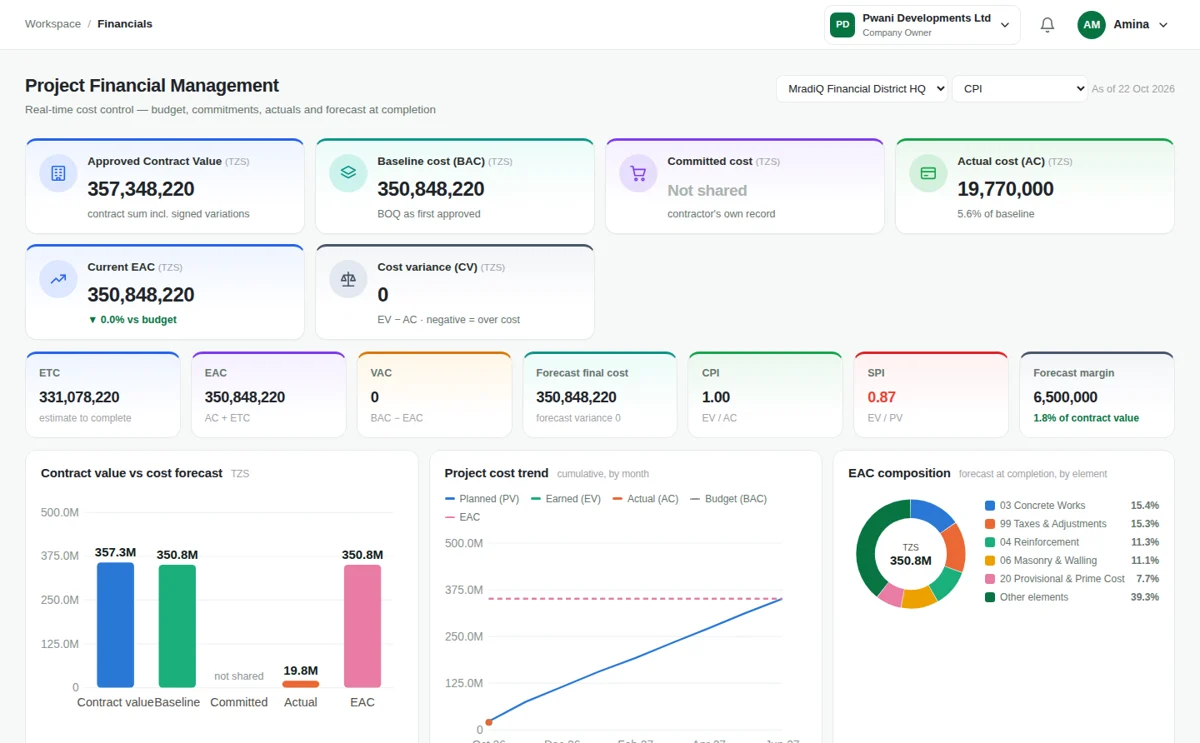The image size is (1200, 743).
Task: Click the Not shared committed cost text
Action: [707, 190]
